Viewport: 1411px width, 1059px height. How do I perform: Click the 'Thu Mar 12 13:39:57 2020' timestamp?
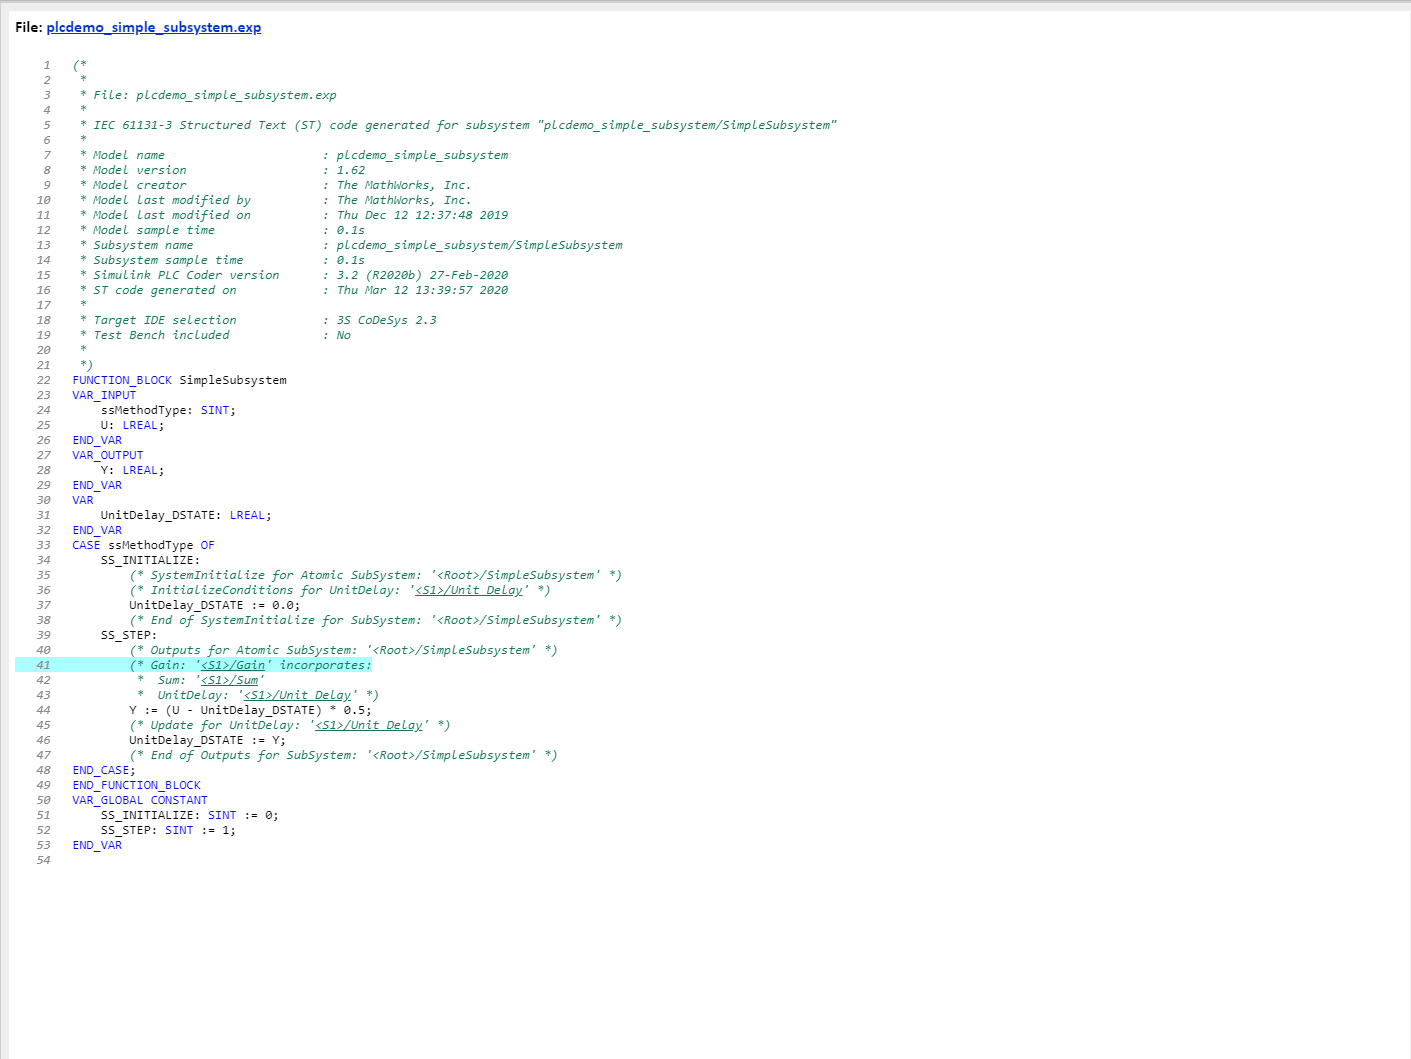[x=422, y=290]
